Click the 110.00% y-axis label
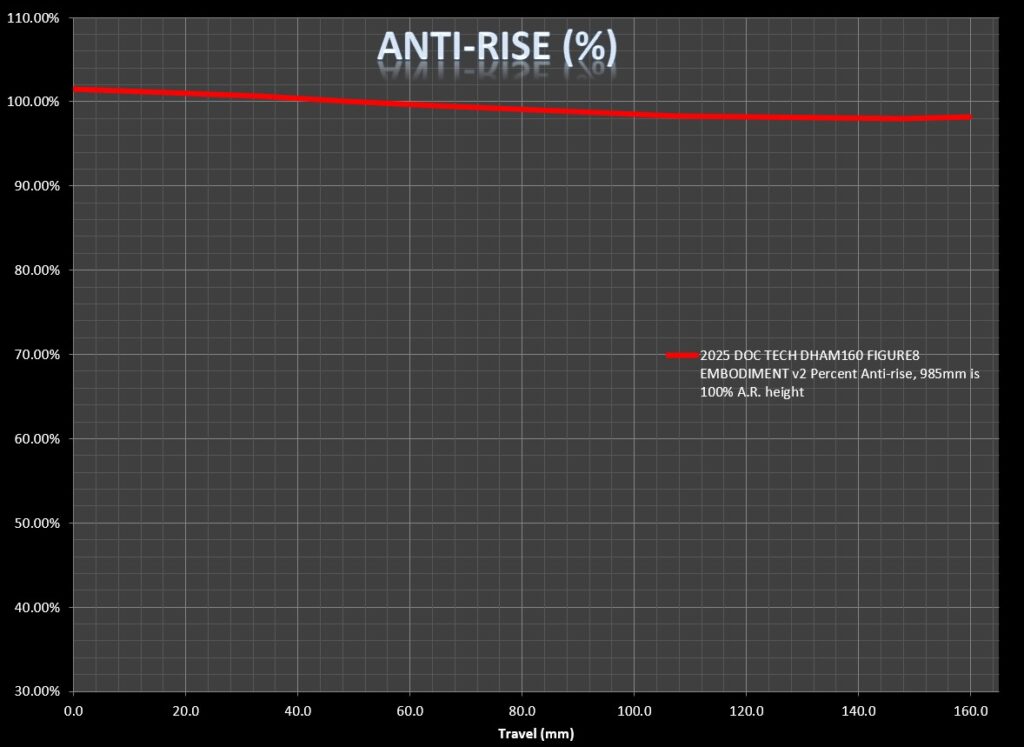The height and width of the screenshot is (747, 1024). tap(34, 17)
